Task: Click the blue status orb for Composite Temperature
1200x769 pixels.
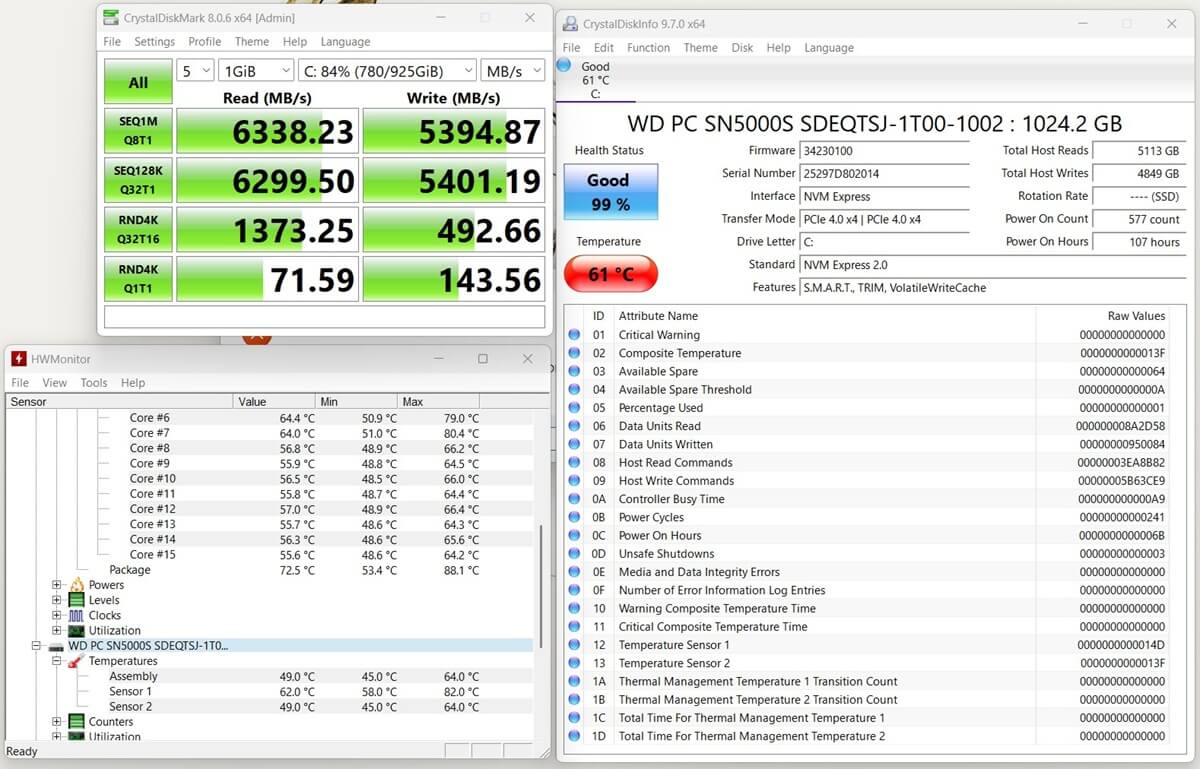Action: (574, 353)
